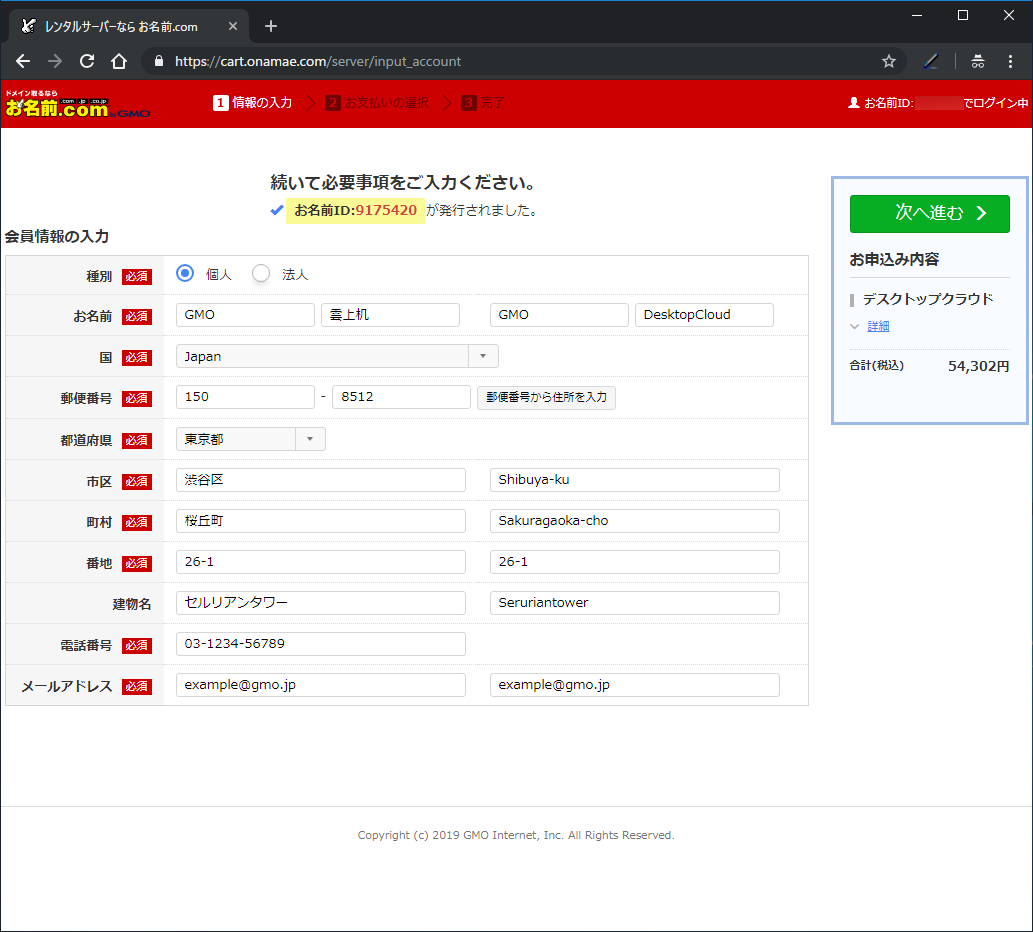
Task: Bookmark this page with star icon
Action: tap(889, 61)
